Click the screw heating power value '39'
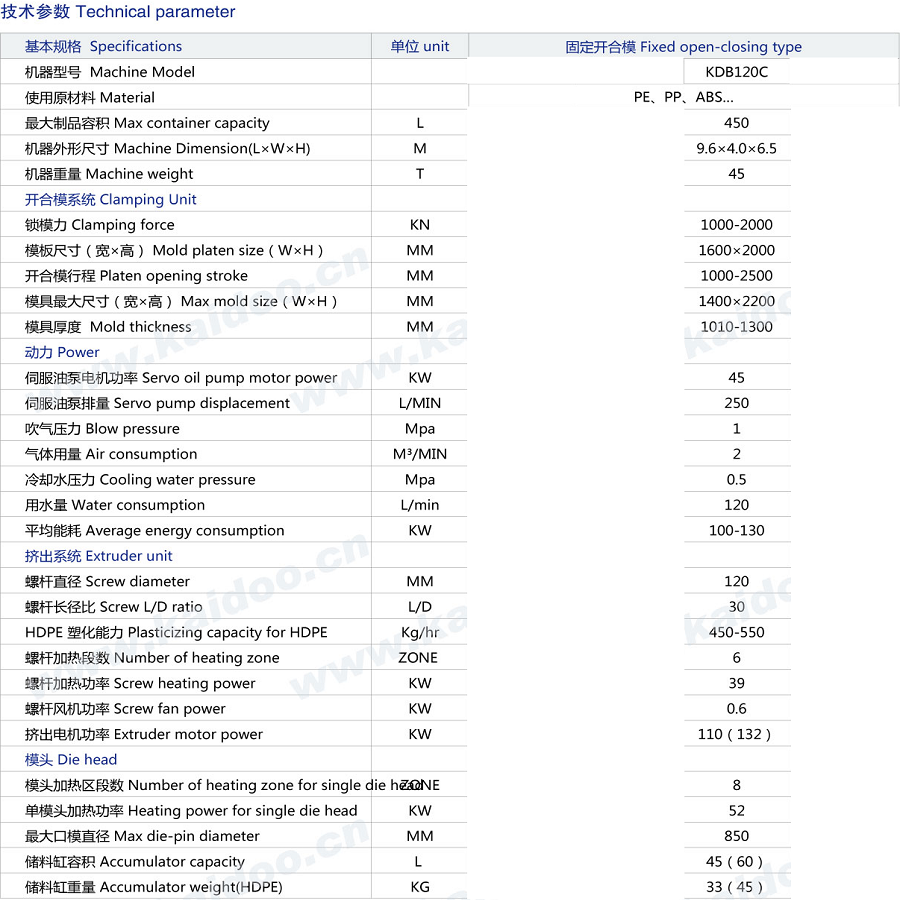 [736, 683]
